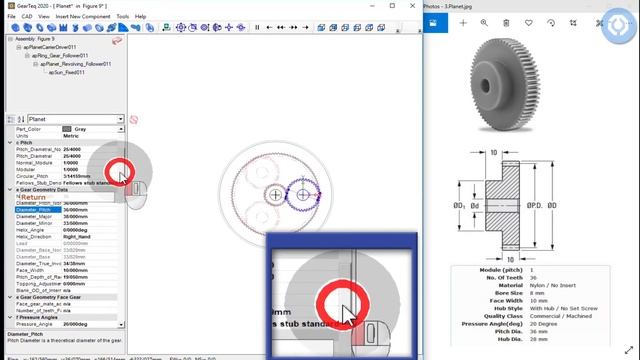Collapse the 'f Pressure Angles' section
Viewport: 640px width, 360px height.
pos(10,317)
